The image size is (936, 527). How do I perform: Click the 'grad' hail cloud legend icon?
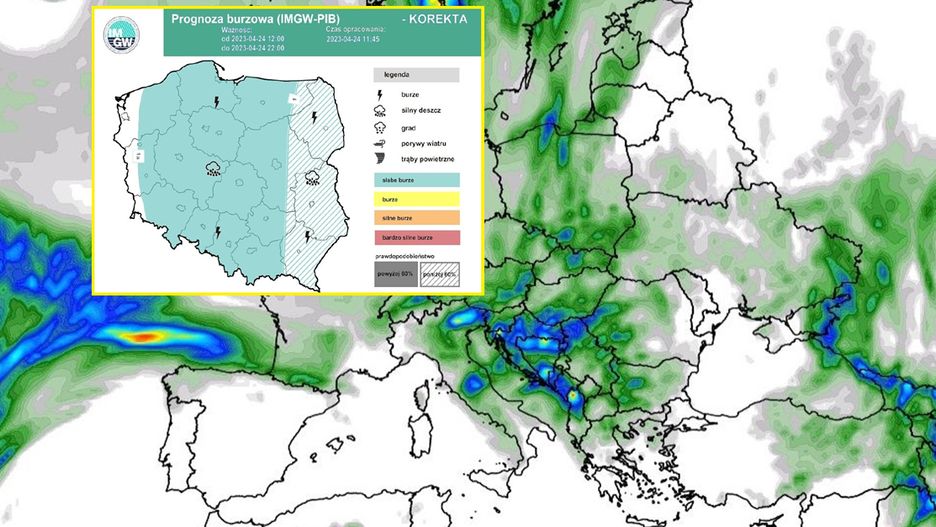pyautogui.click(x=379, y=127)
